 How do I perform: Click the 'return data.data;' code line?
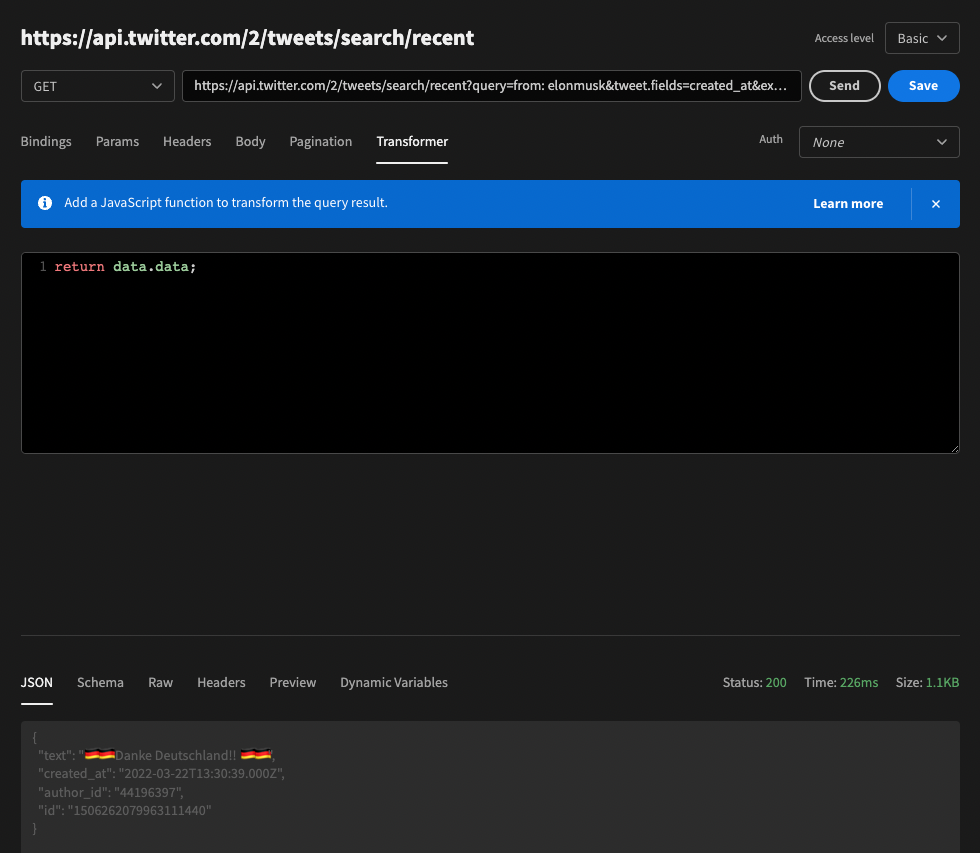(x=125, y=267)
